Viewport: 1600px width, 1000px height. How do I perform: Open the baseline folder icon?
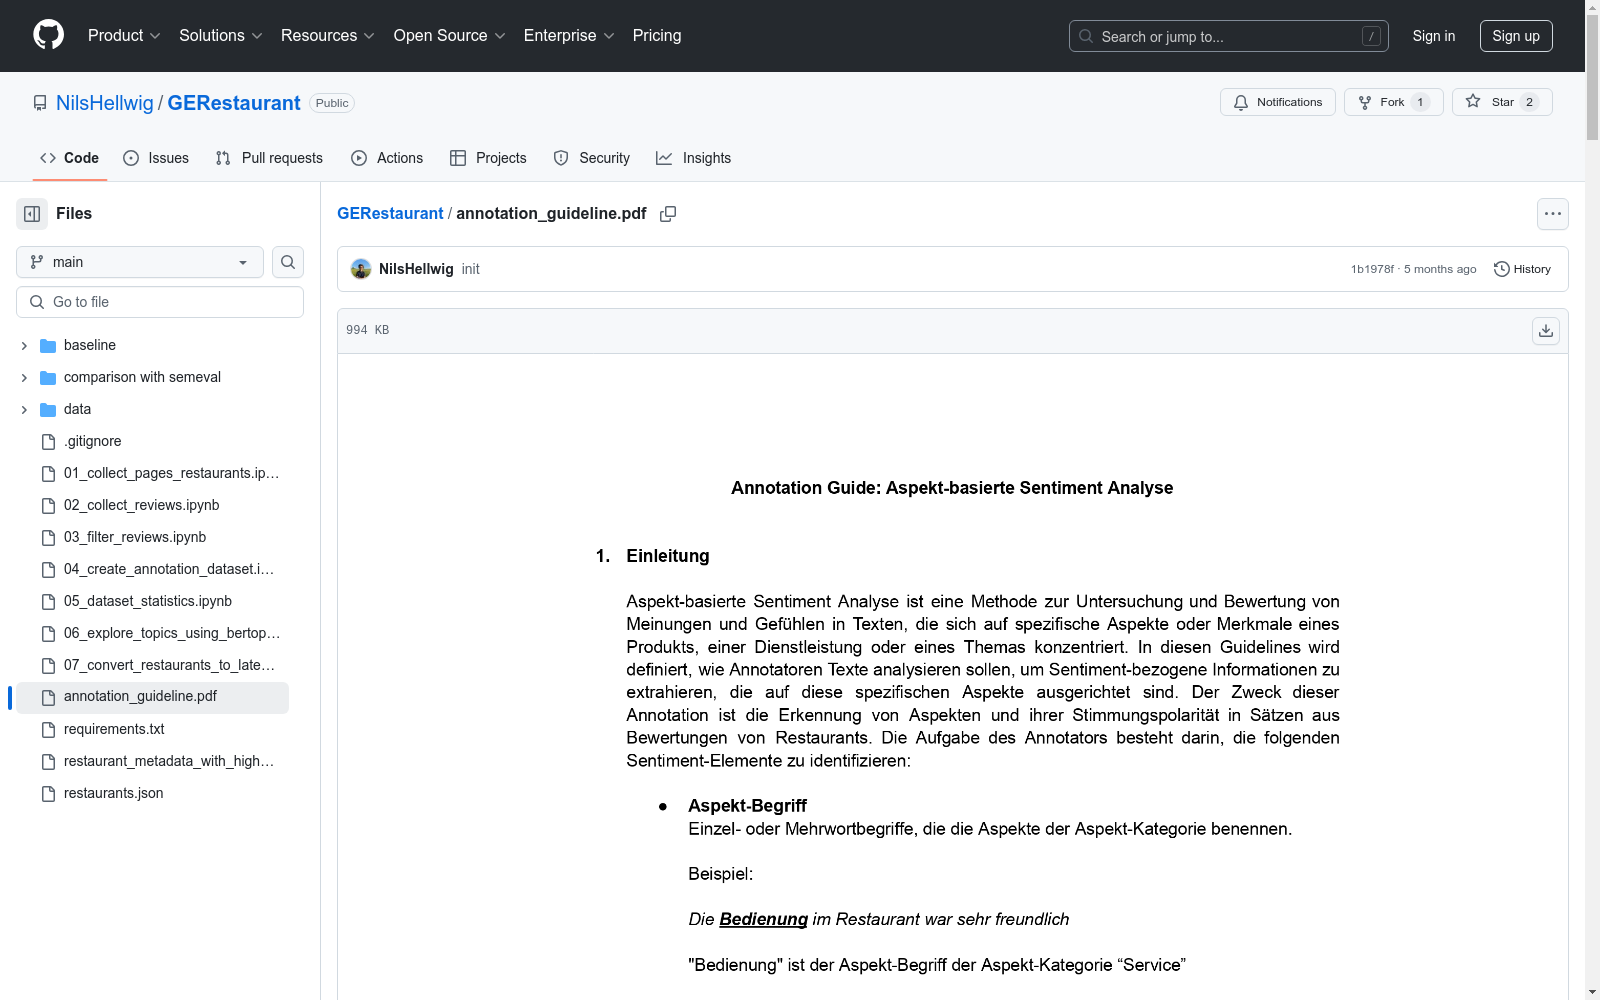[x=48, y=346]
